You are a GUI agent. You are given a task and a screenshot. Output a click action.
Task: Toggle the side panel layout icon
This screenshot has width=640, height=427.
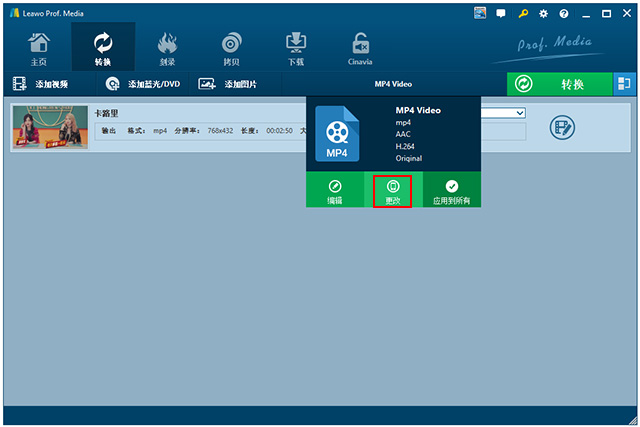point(624,84)
